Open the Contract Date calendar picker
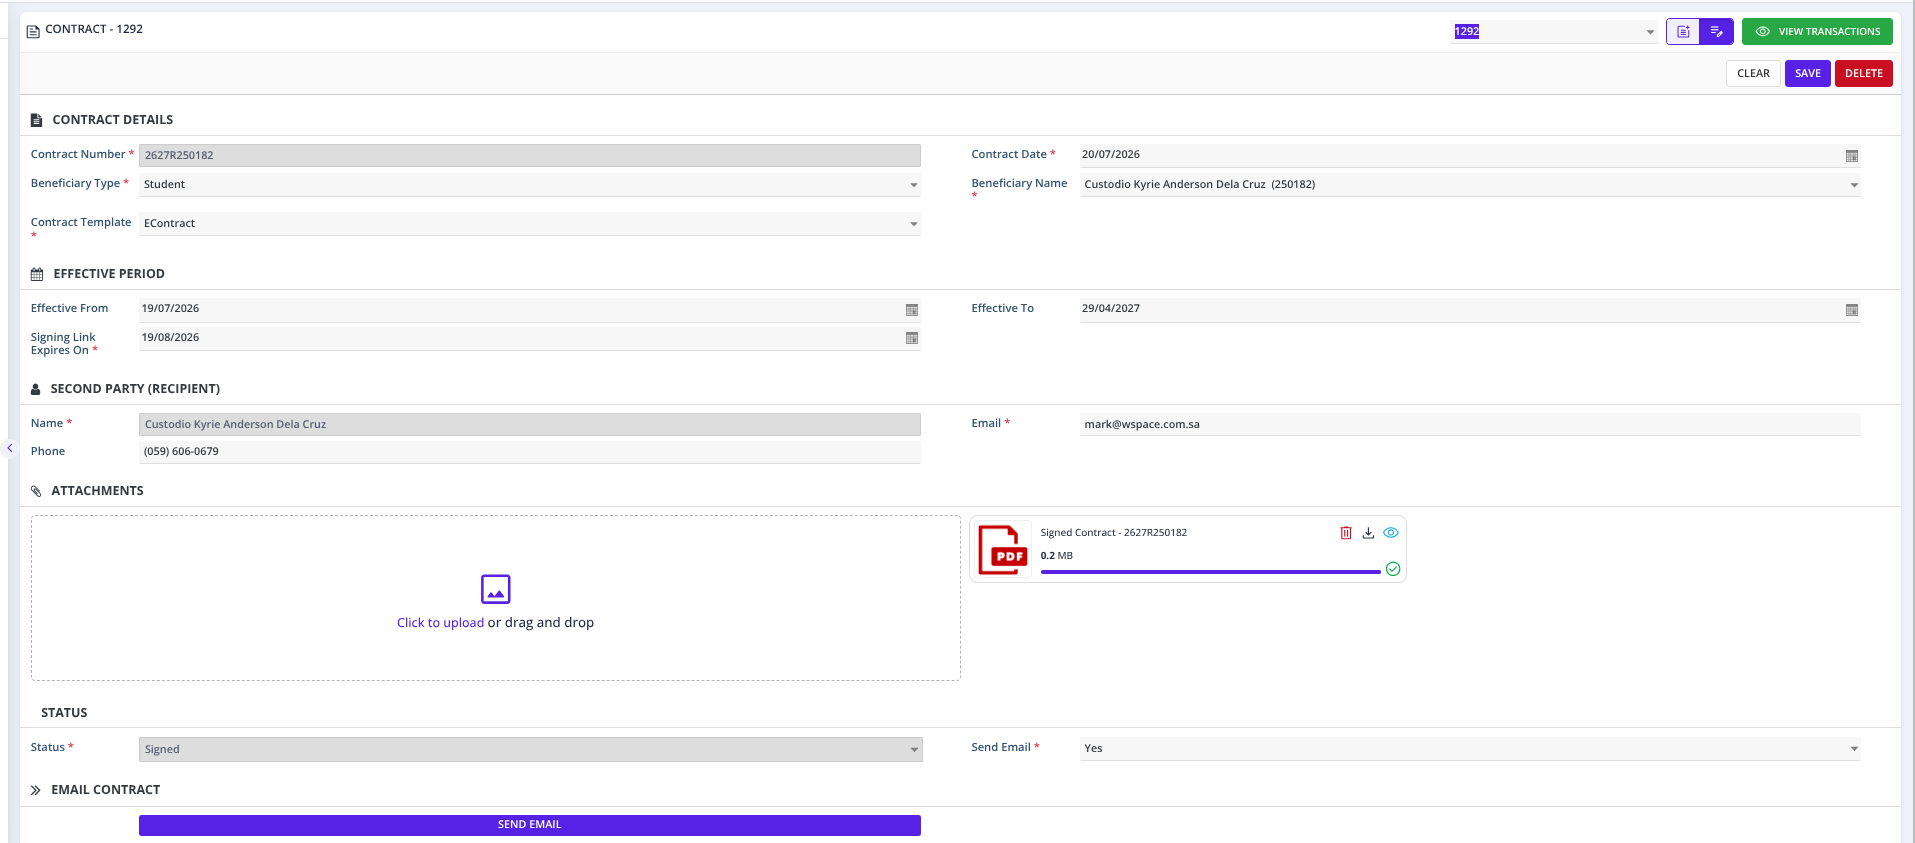The width and height of the screenshot is (1915, 843). coord(1852,156)
